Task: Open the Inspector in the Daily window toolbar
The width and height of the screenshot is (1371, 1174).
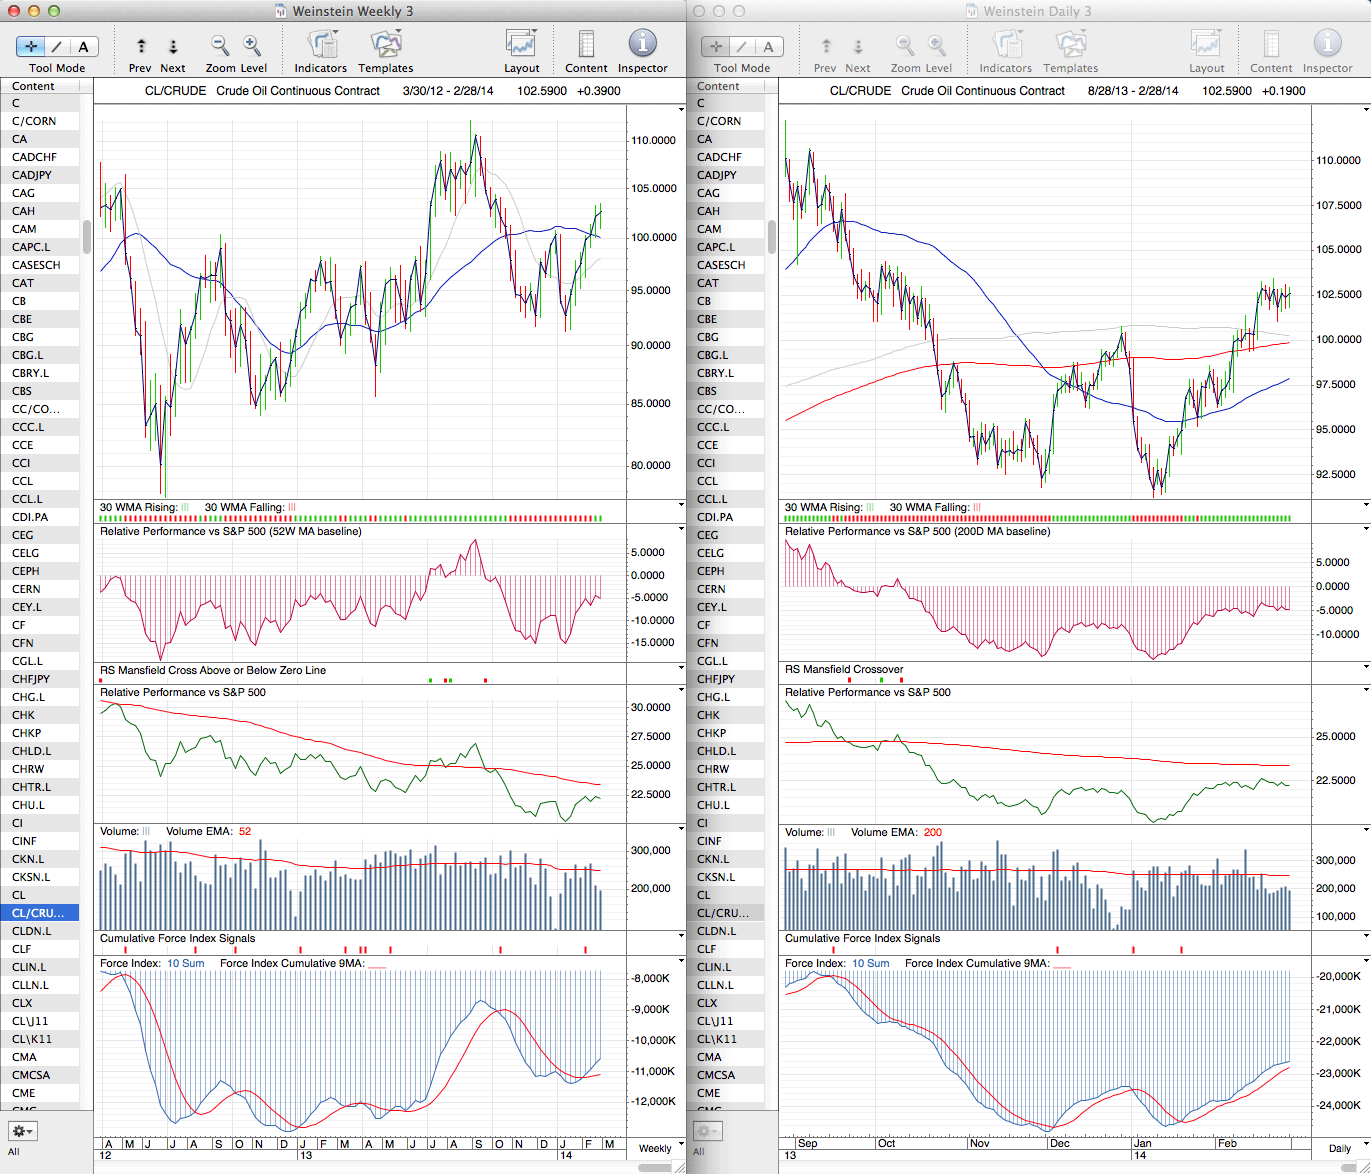Action: [x=1327, y=46]
